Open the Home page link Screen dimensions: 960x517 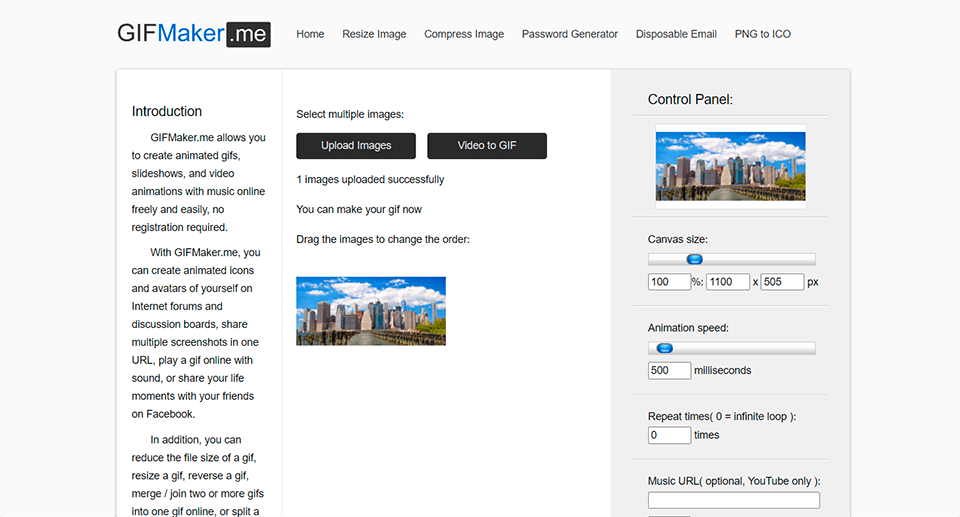(x=310, y=34)
